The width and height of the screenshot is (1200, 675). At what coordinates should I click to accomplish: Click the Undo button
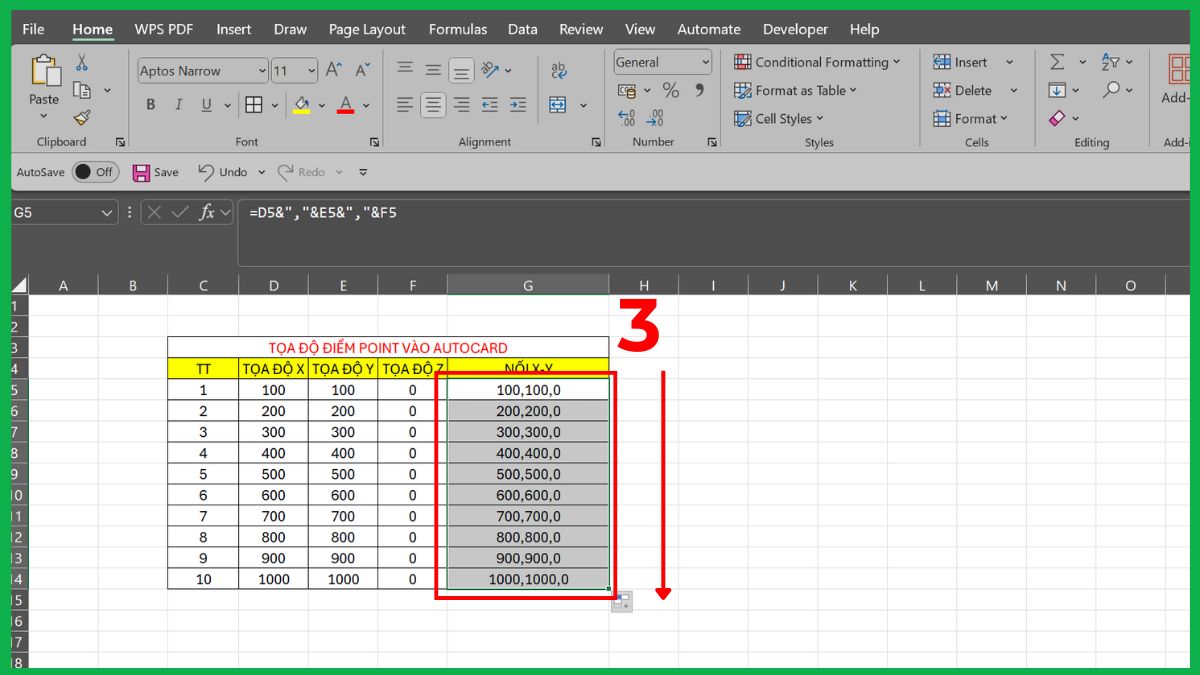click(x=220, y=171)
